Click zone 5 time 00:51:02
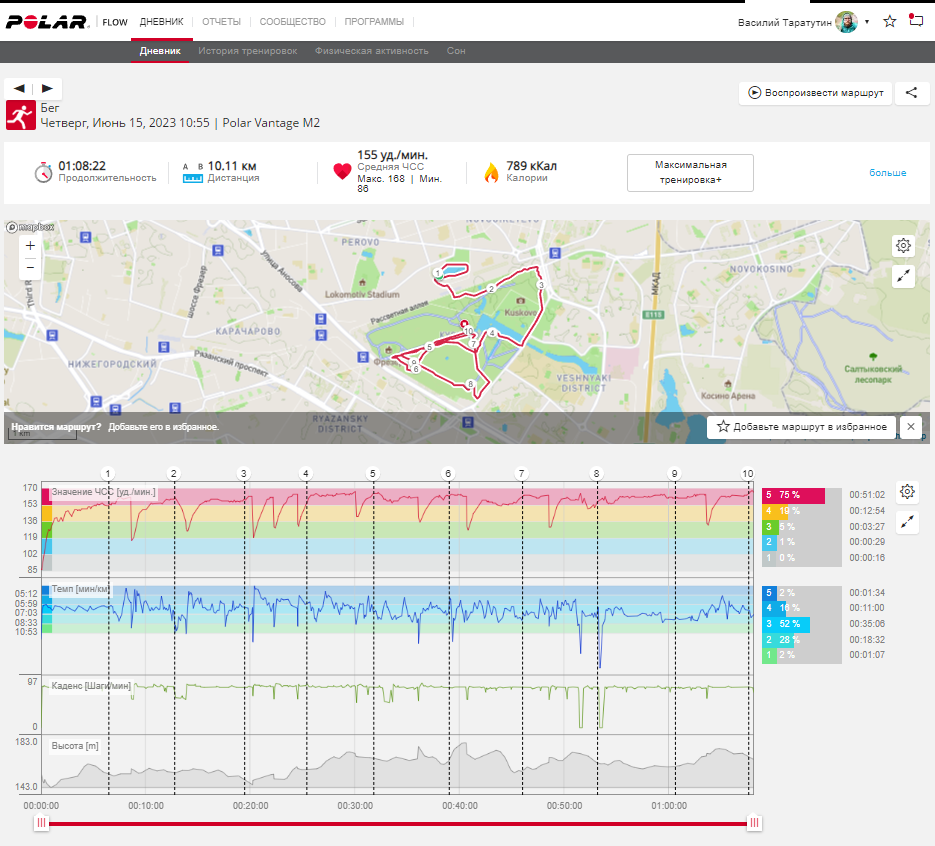This screenshot has height=846, width=935. 867,495
